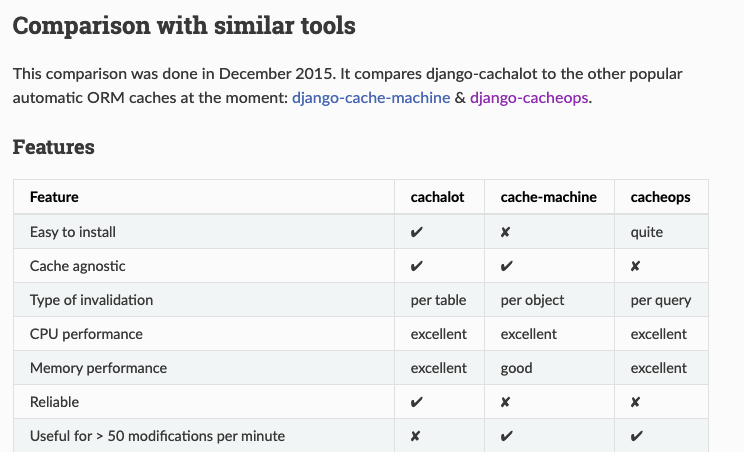Click the Features section heading
744x452 pixels.
54,147
